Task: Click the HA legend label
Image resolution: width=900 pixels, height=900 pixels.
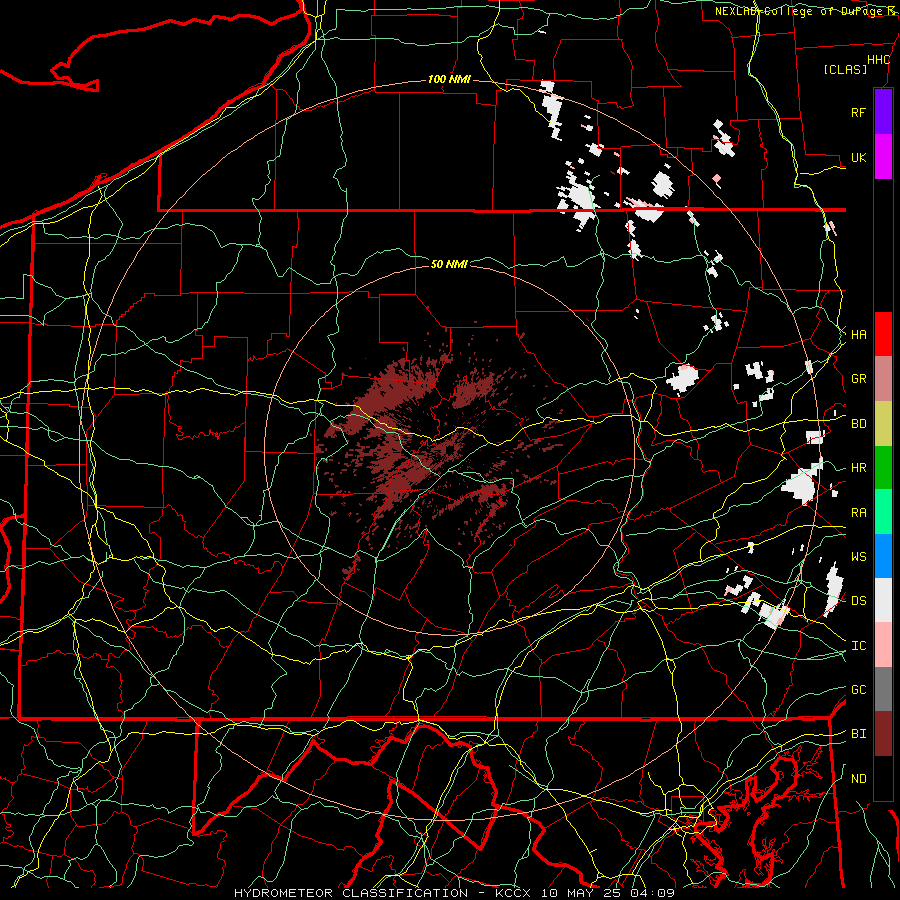Action: (x=858, y=334)
